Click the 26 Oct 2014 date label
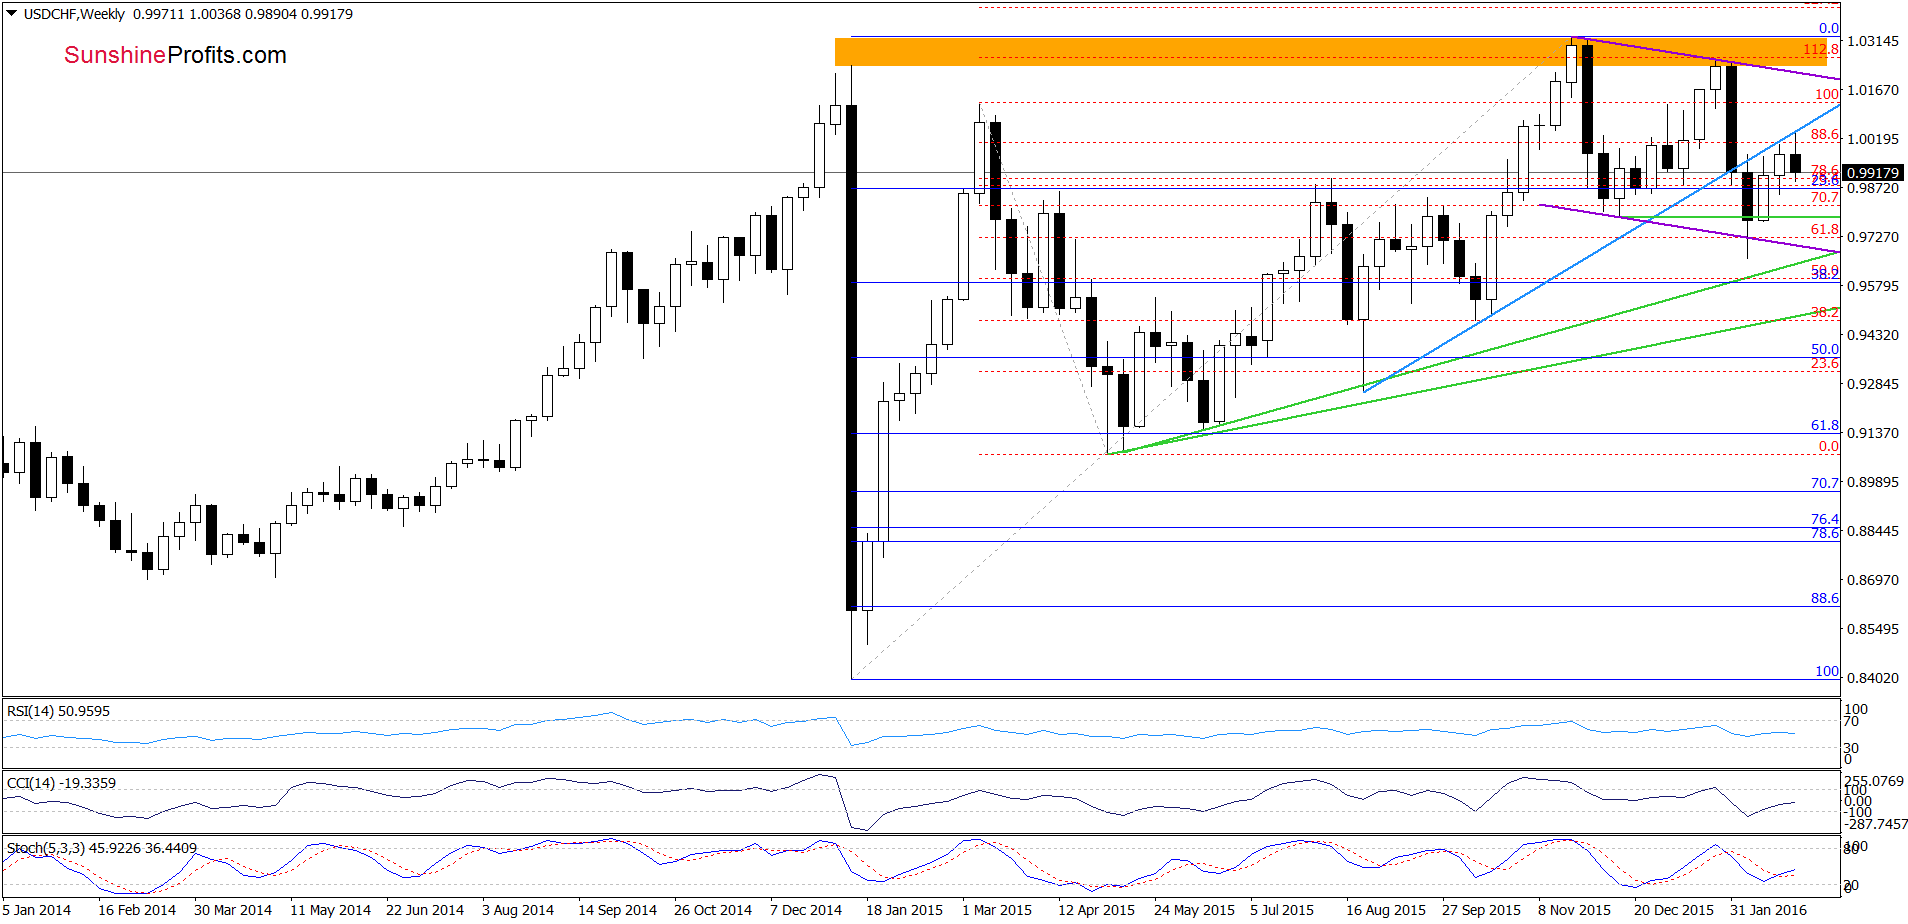 713,910
